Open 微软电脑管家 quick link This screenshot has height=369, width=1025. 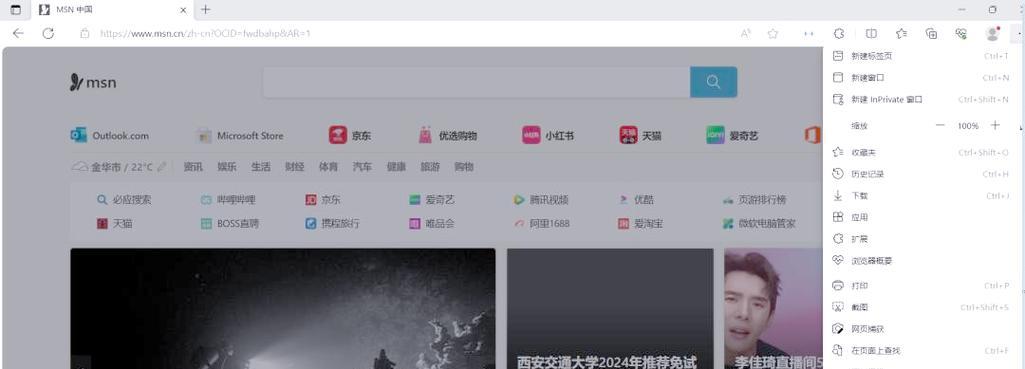760,223
